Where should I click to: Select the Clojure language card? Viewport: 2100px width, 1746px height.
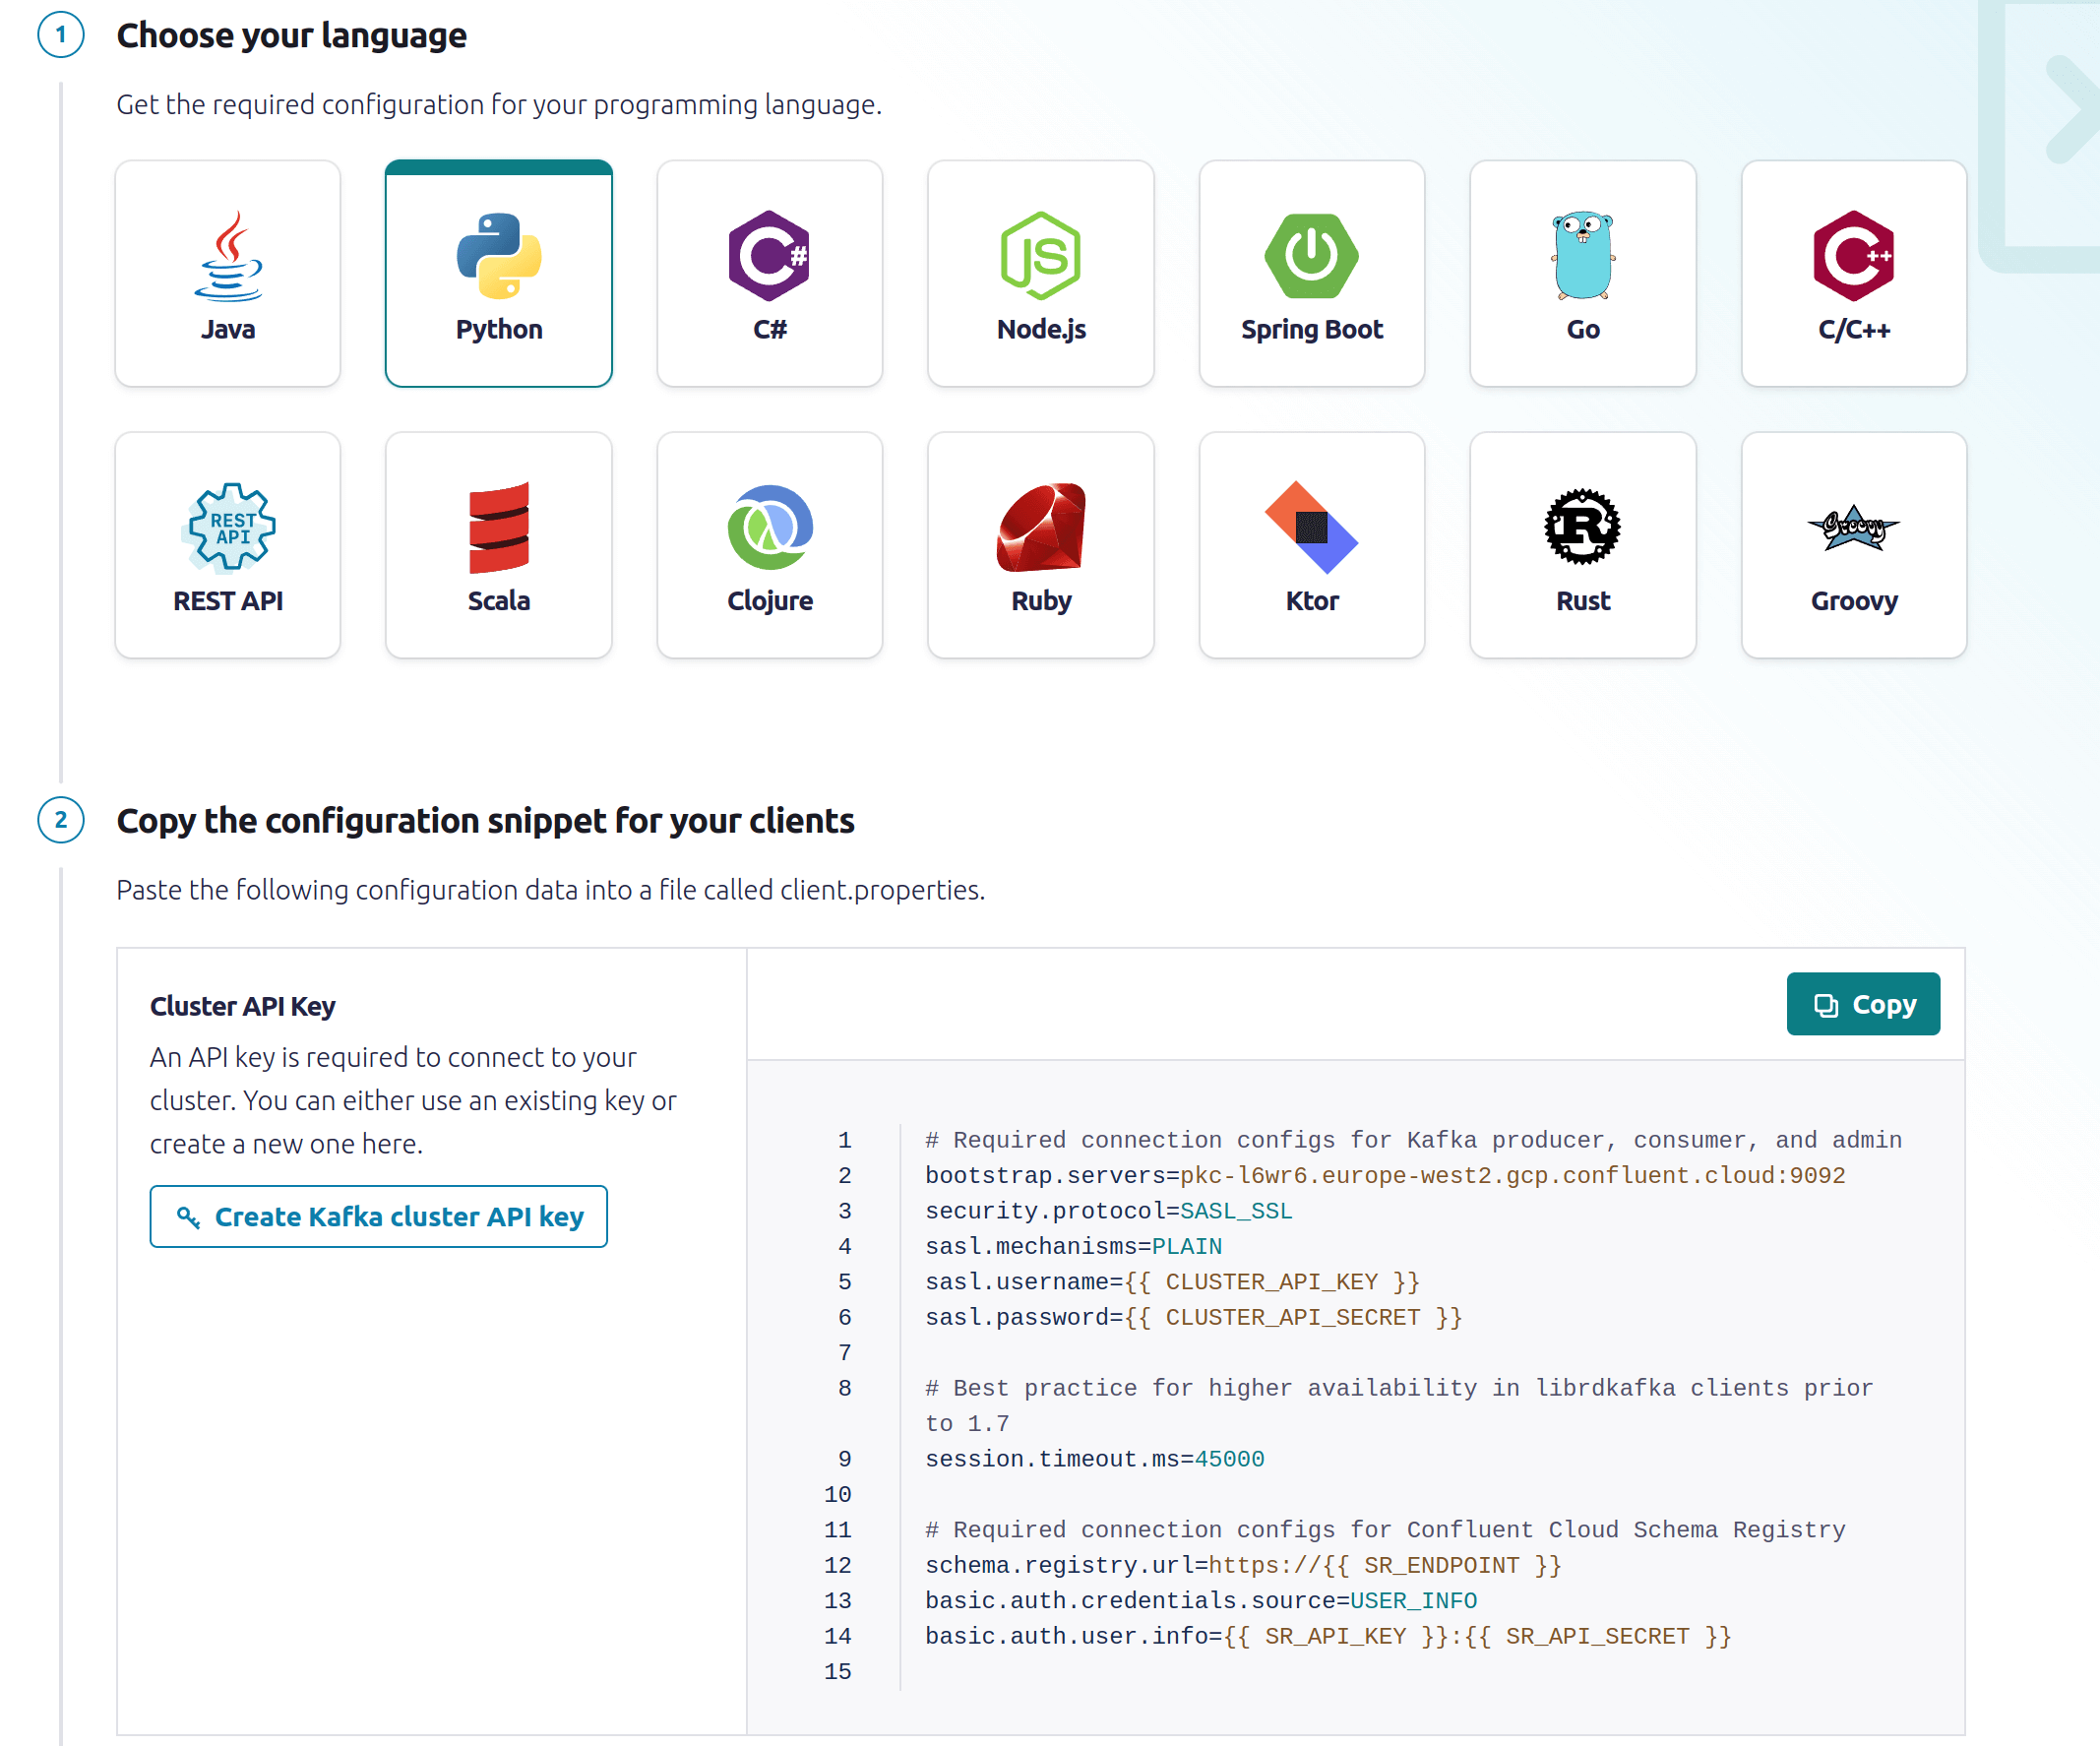[x=769, y=545]
